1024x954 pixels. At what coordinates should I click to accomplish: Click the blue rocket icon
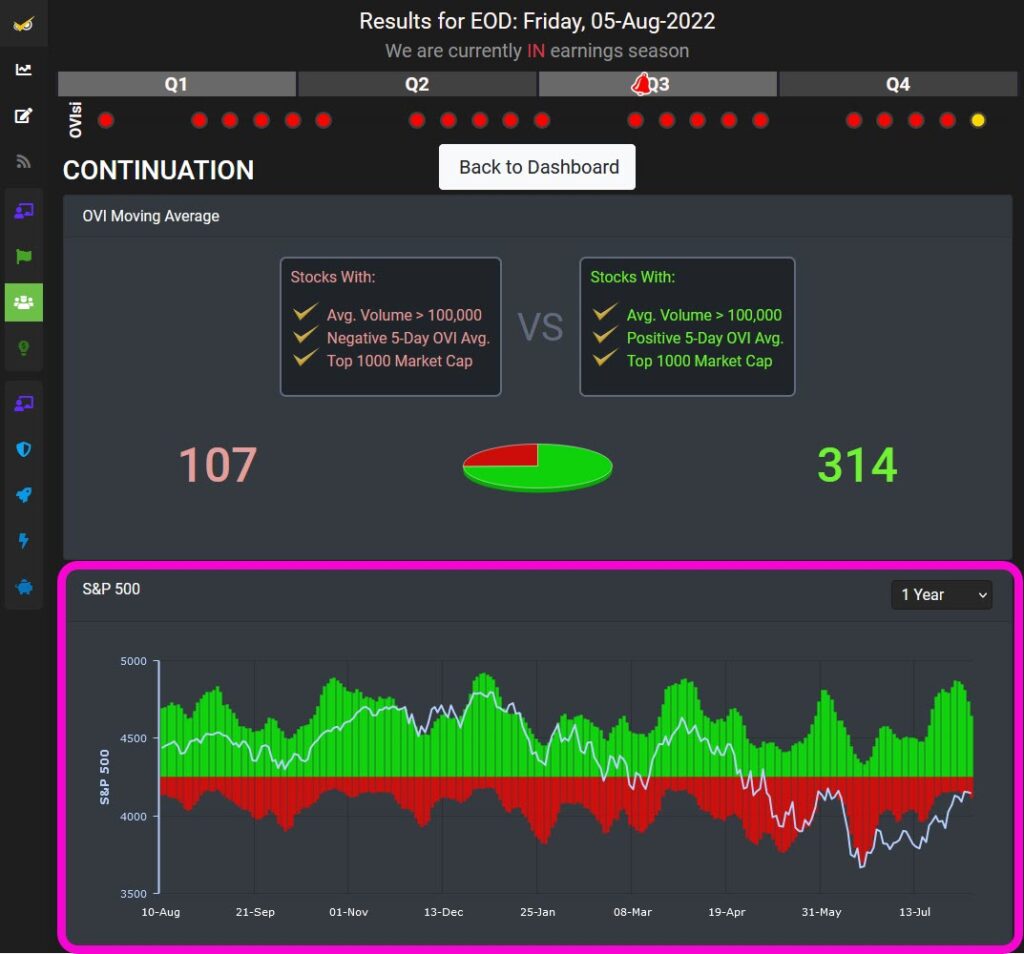pyautogui.click(x=23, y=495)
